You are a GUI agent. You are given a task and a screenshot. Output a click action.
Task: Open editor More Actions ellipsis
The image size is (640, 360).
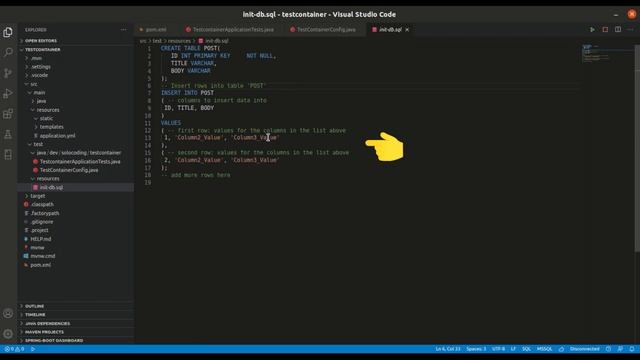point(630,29)
